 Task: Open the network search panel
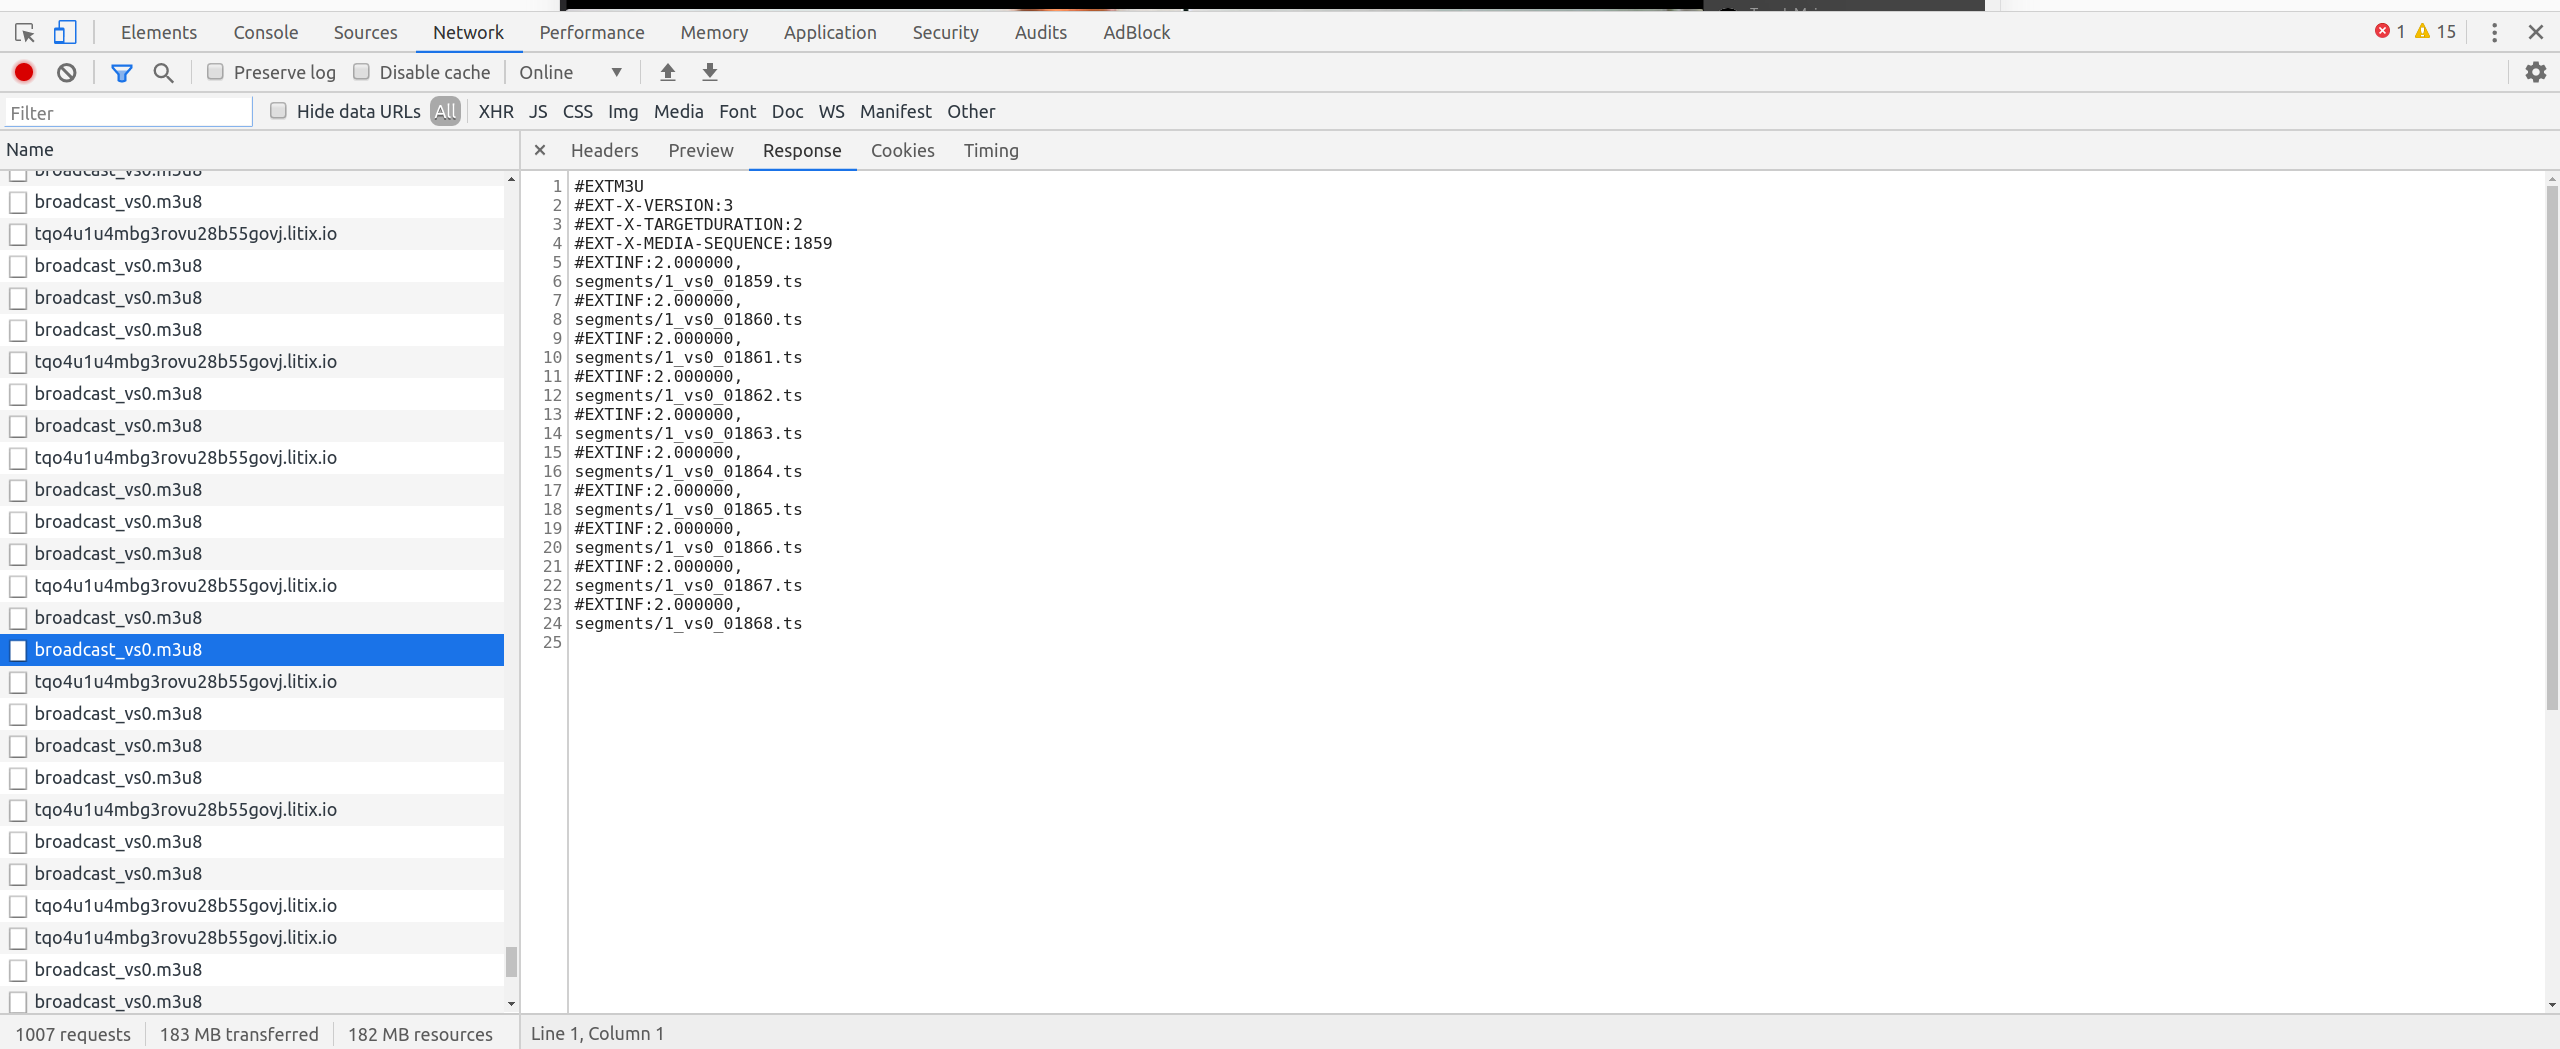[163, 71]
